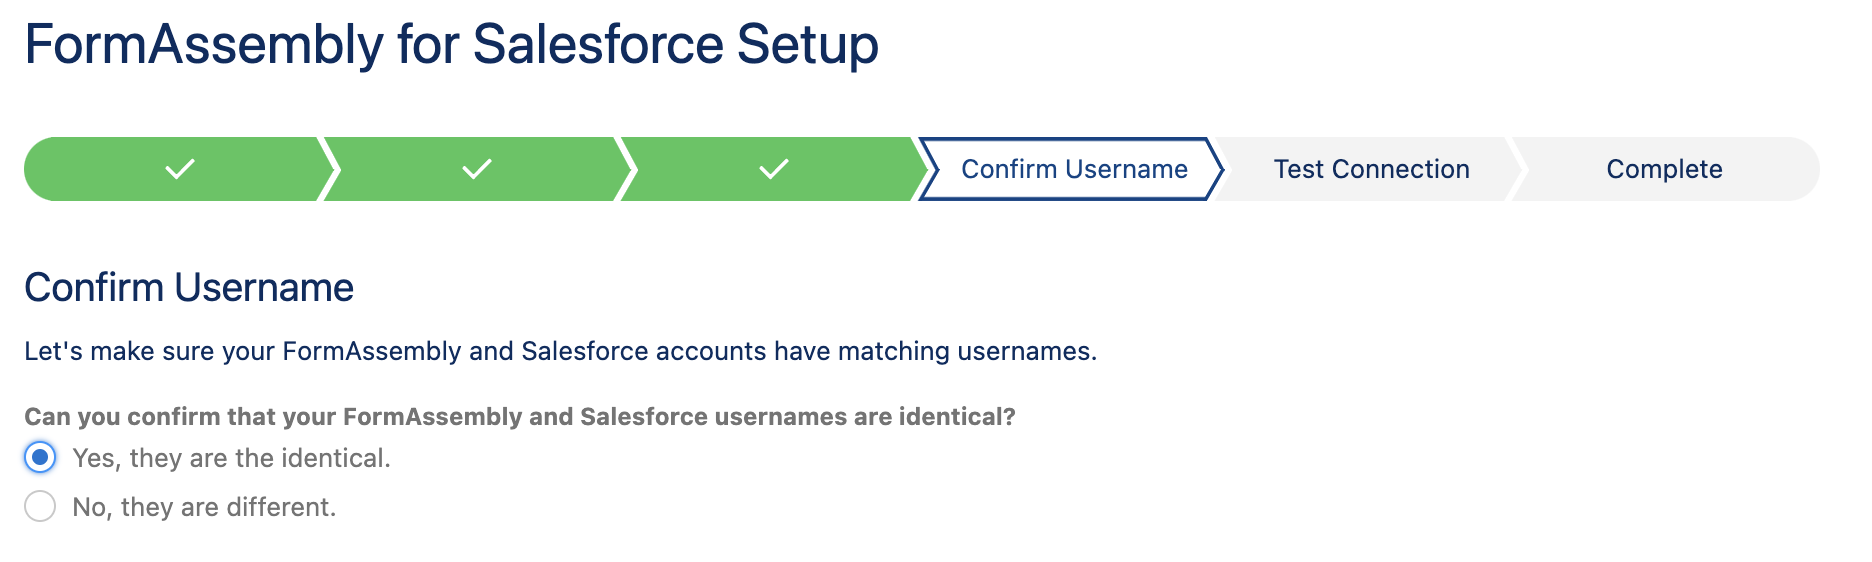The height and width of the screenshot is (562, 1872).
Task: Click the 'Let's make sure your FormAssembly' sentence
Action: tap(560, 352)
